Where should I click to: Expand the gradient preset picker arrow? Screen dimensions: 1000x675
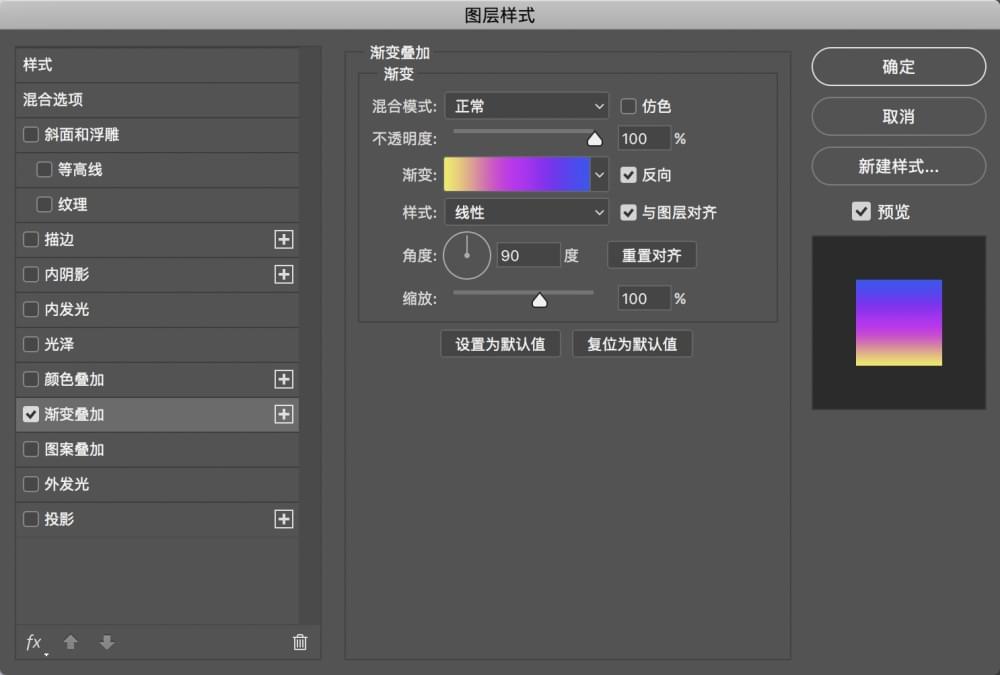pos(600,174)
